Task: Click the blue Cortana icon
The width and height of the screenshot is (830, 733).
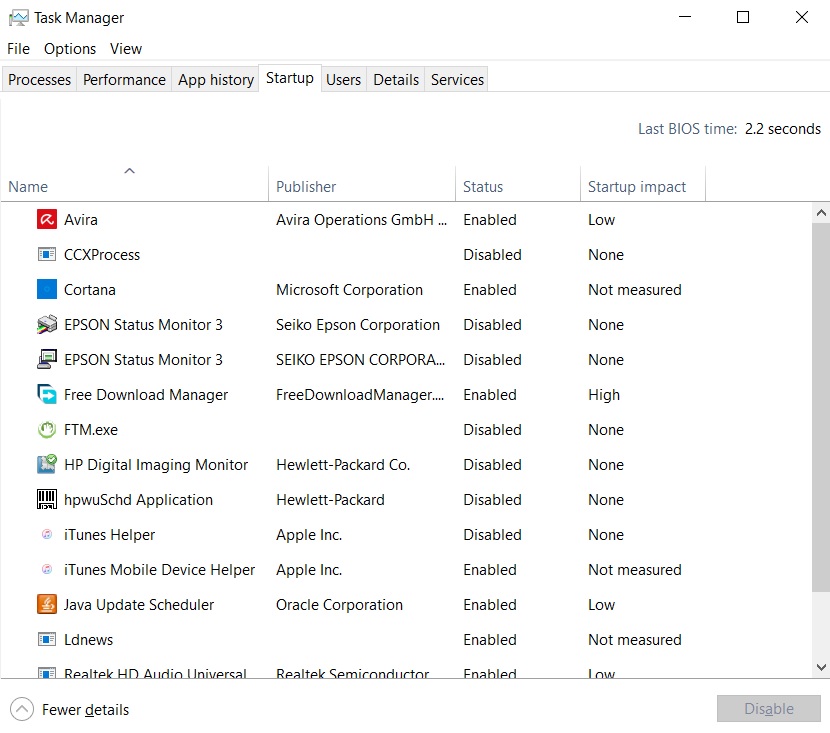Action: pyautogui.click(x=47, y=289)
